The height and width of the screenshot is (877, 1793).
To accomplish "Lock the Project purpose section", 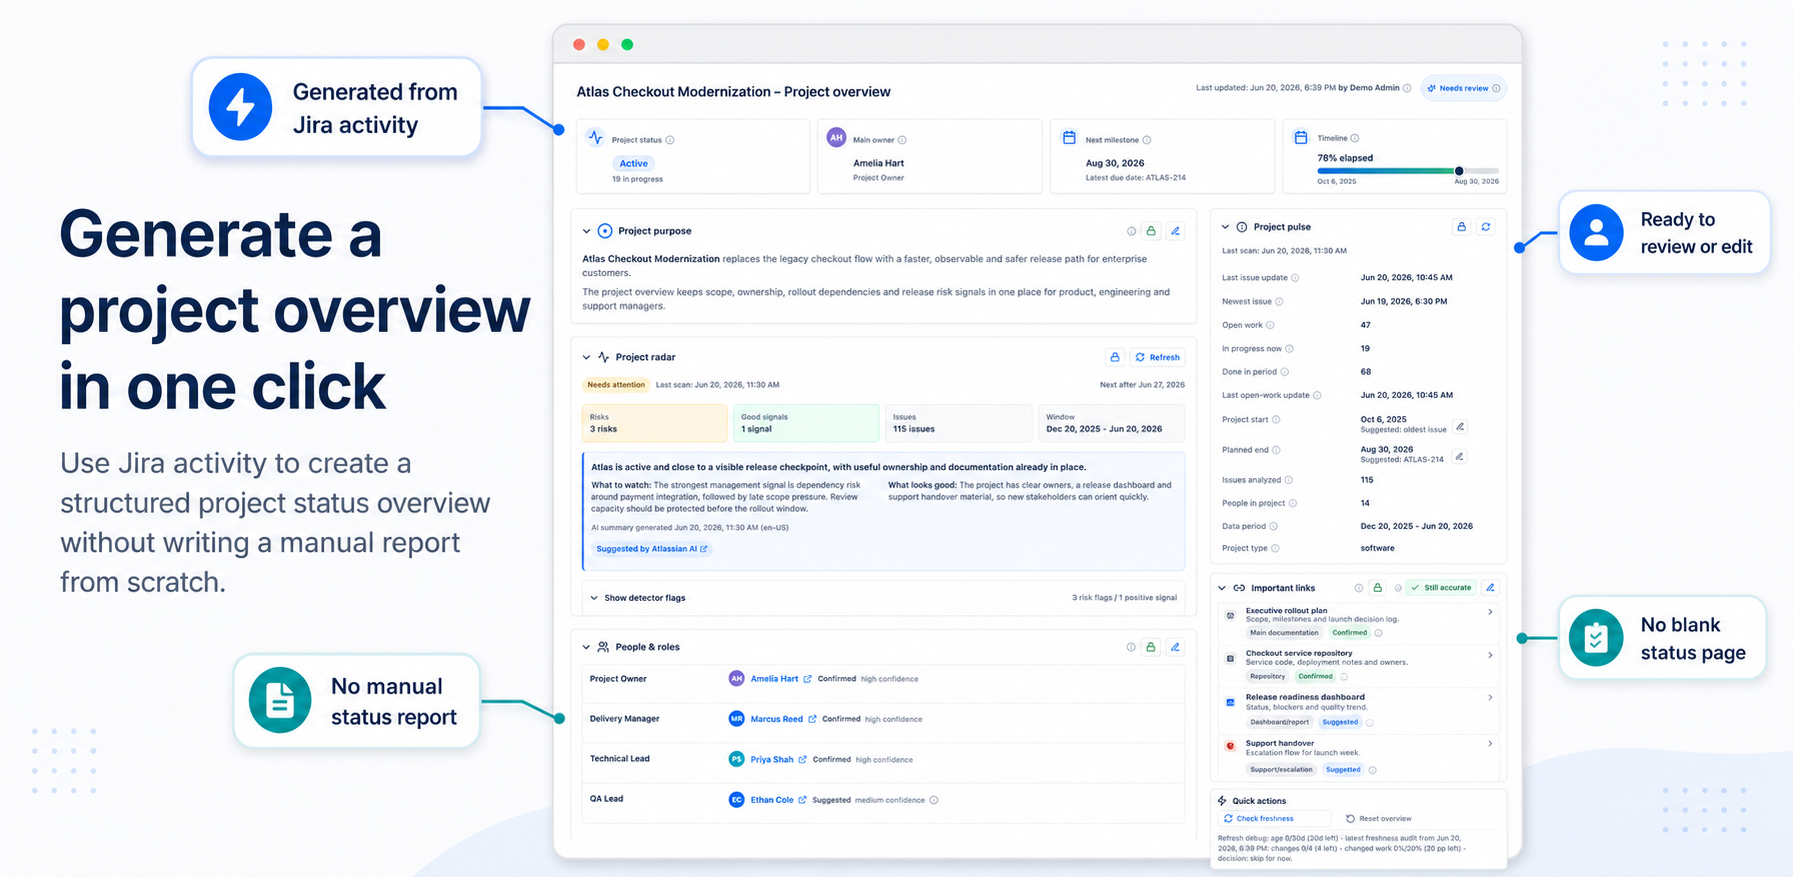I will [1151, 231].
